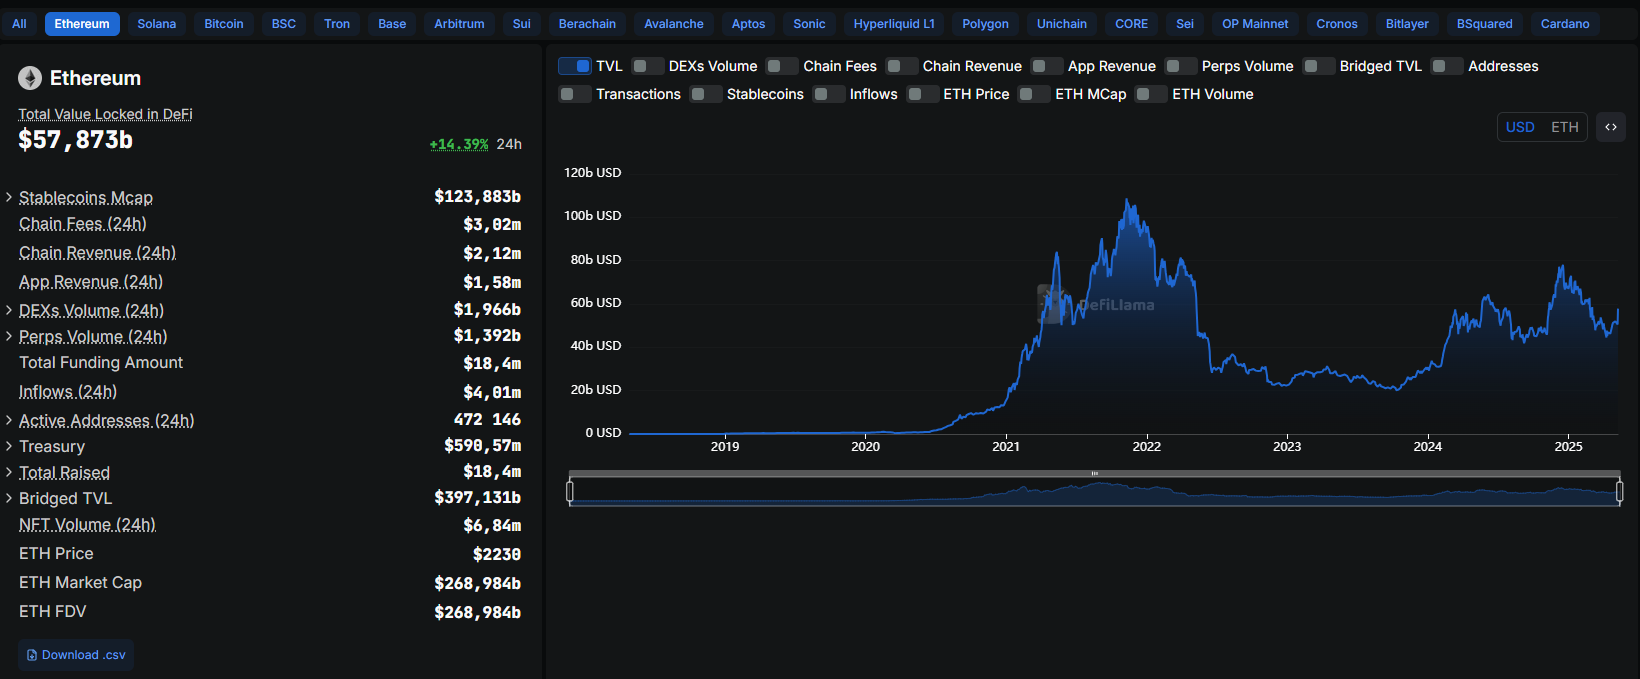The width and height of the screenshot is (1640, 679).
Task: Expand the Active Addresses (24h) row
Action: click(x=9, y=420)
